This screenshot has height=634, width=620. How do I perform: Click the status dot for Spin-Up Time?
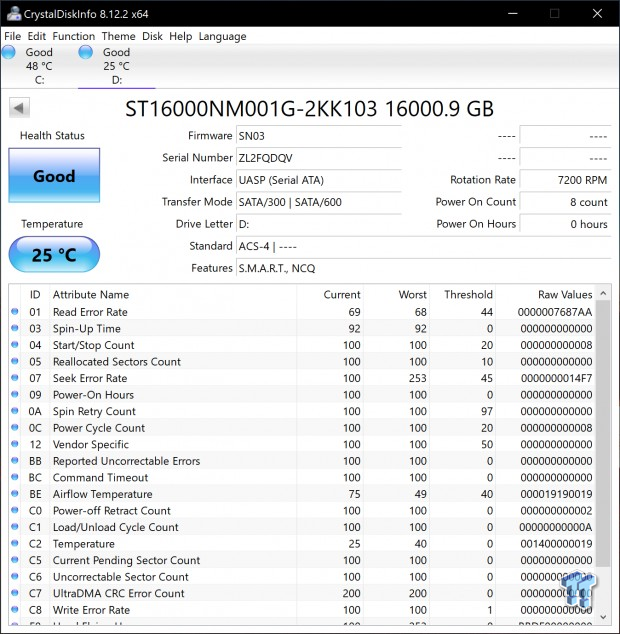pyautogui.click(x=15, y=328)
